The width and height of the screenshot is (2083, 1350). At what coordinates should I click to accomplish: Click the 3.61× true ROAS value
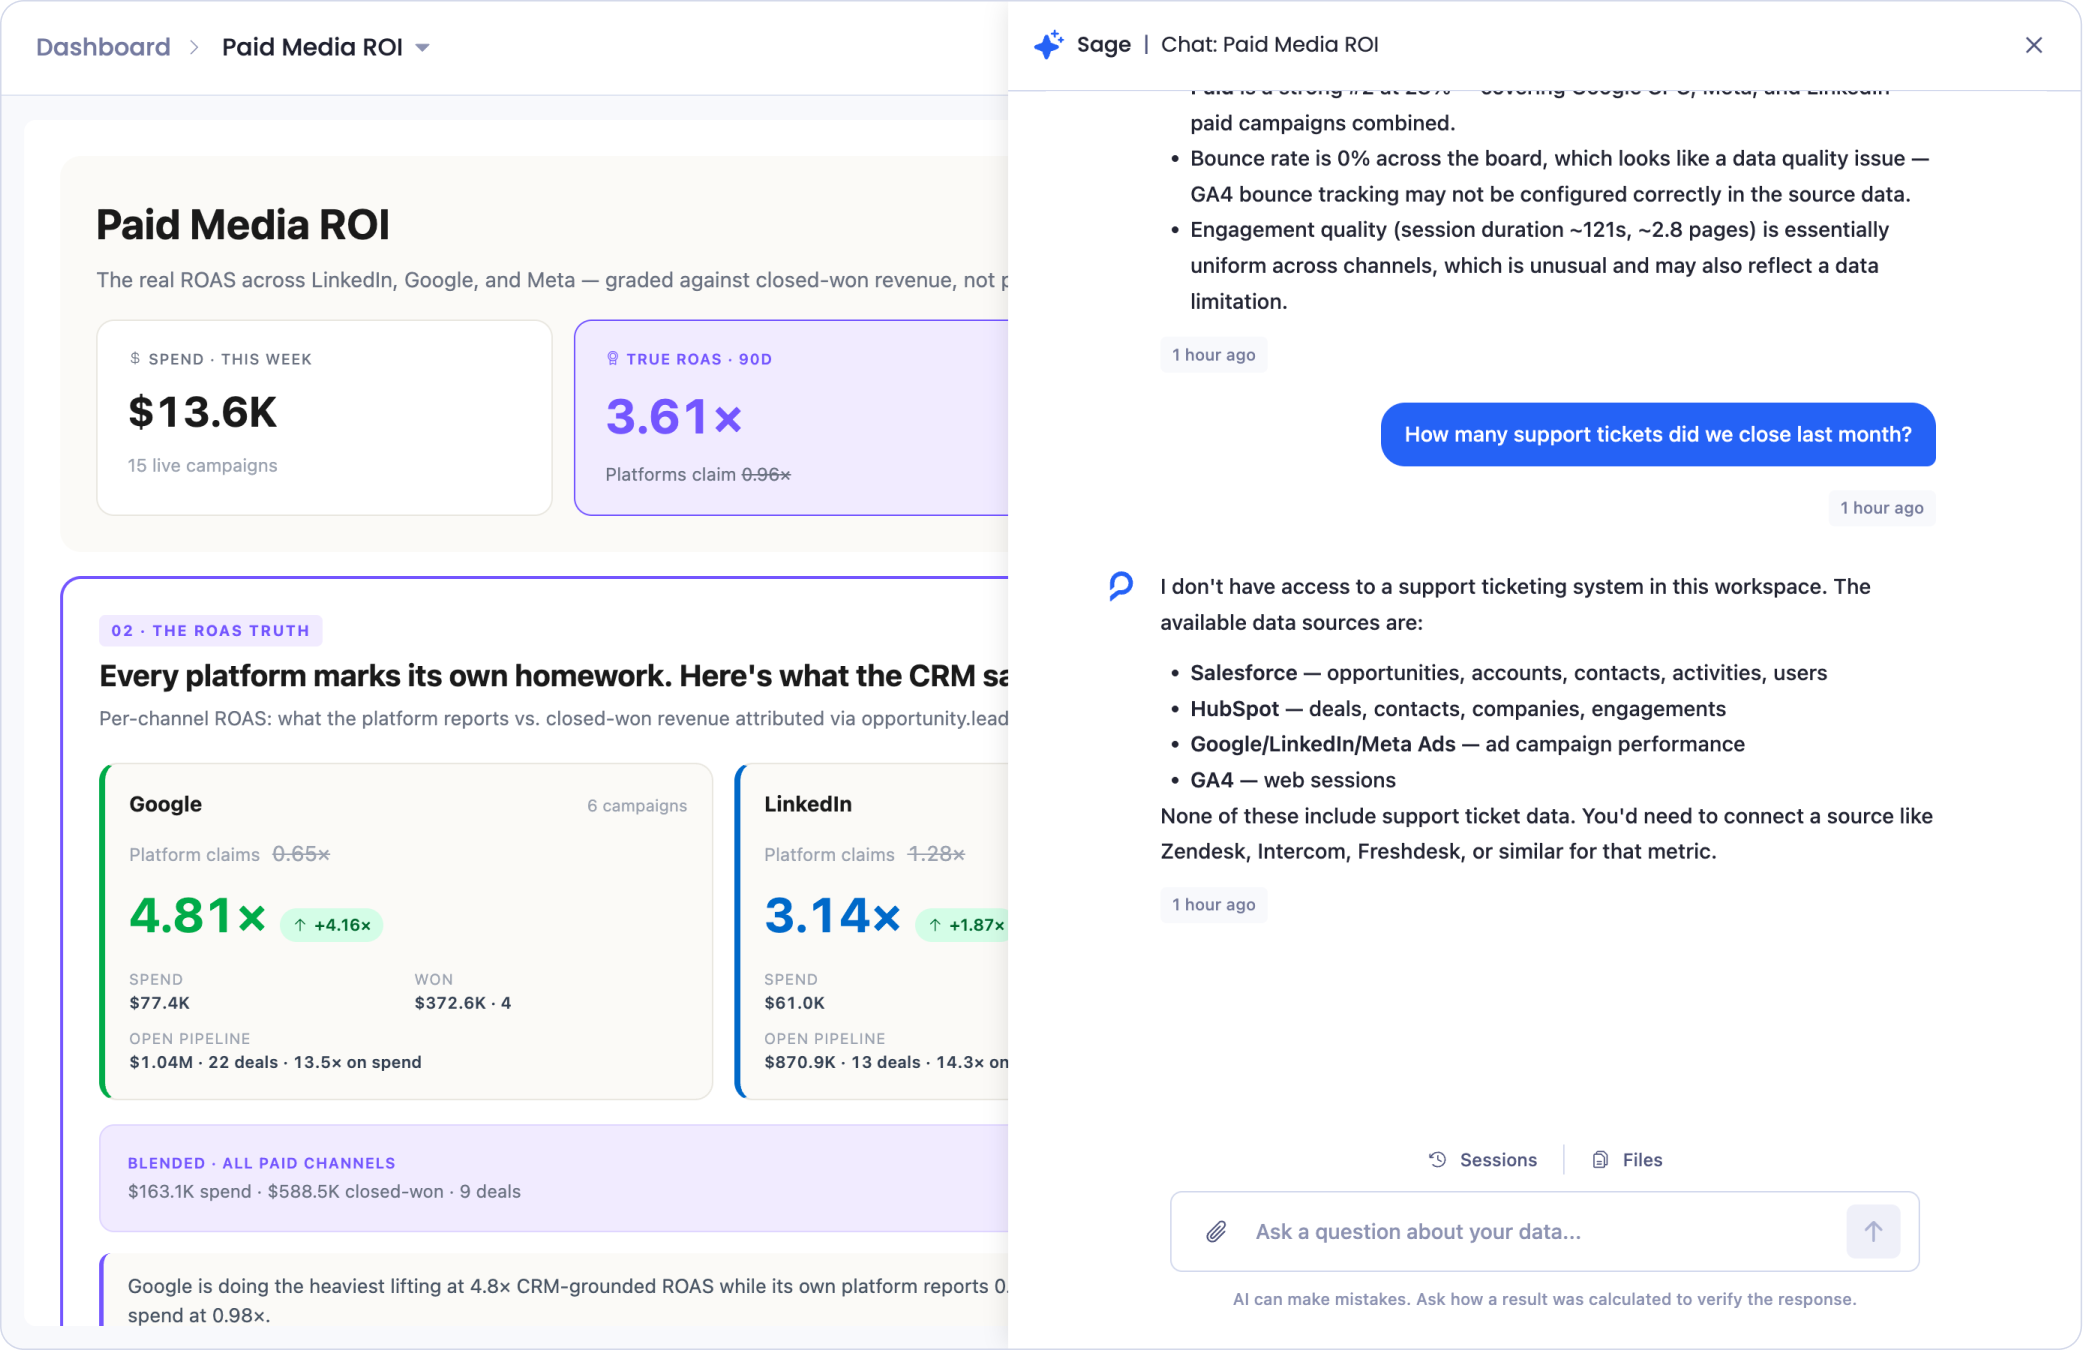[x=674, y=417]
